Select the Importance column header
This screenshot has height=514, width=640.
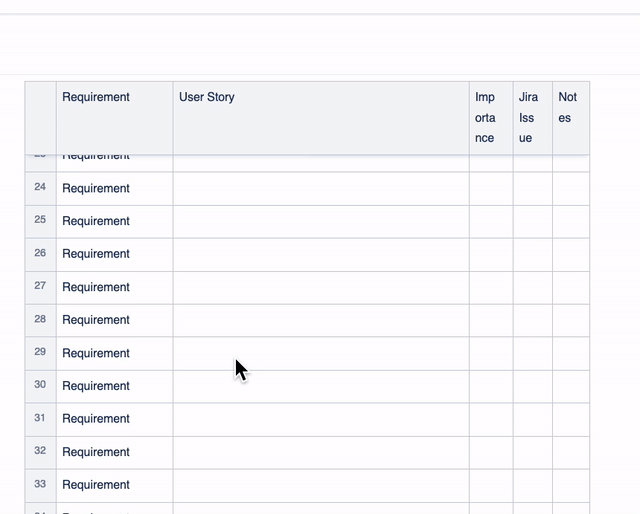(491, 118)
